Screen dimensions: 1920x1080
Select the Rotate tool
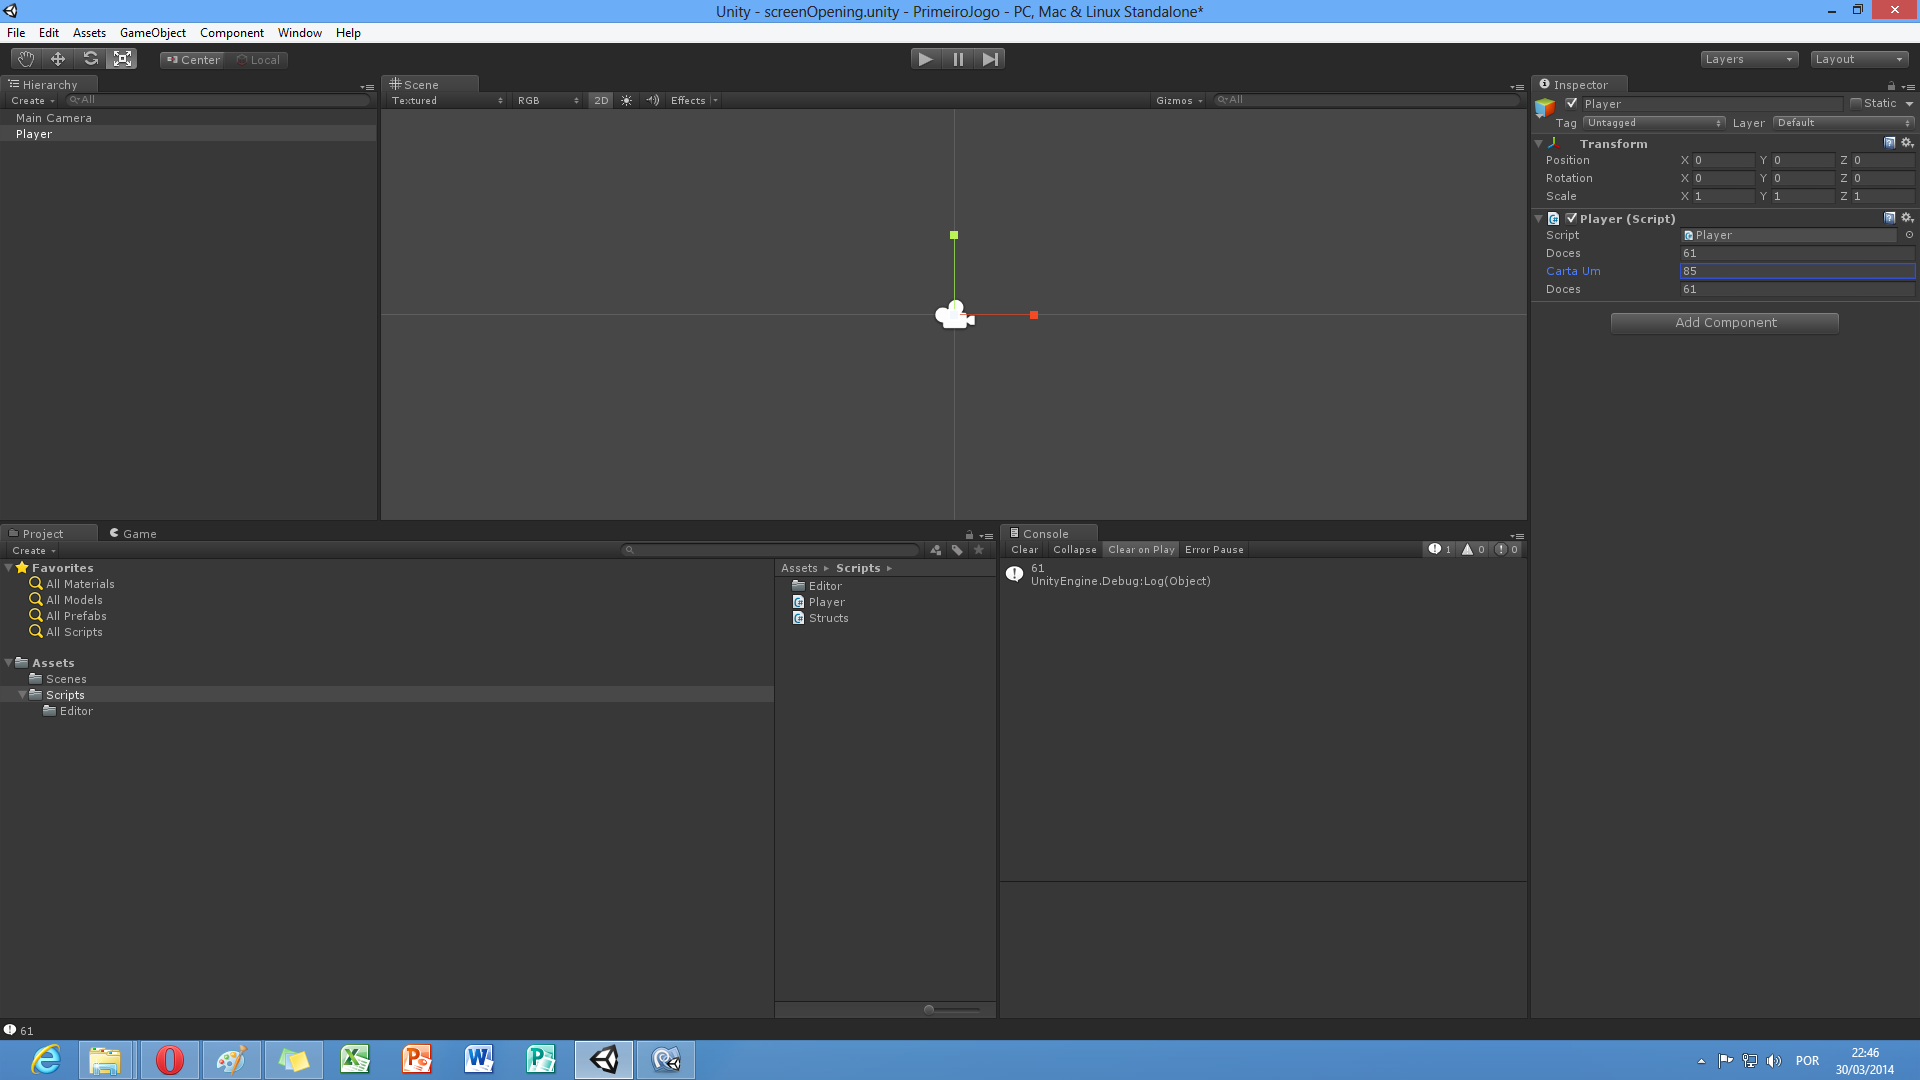coord(90,59)
